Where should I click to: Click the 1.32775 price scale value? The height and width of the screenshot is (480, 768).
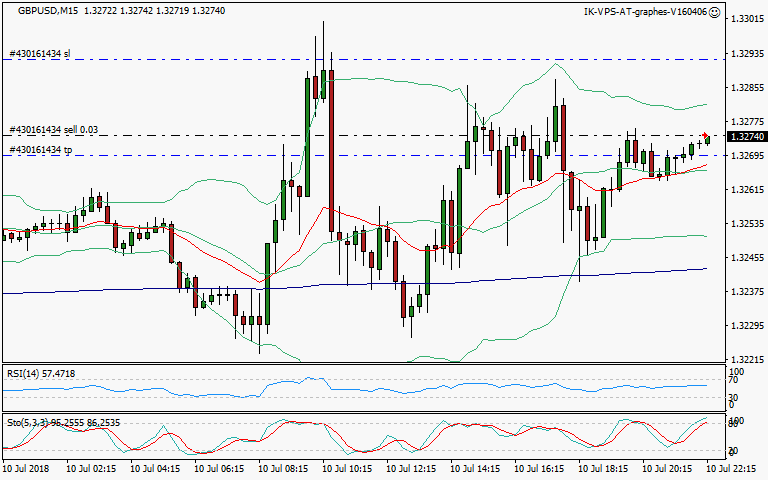pyautogui.click(x=747, y=121)
